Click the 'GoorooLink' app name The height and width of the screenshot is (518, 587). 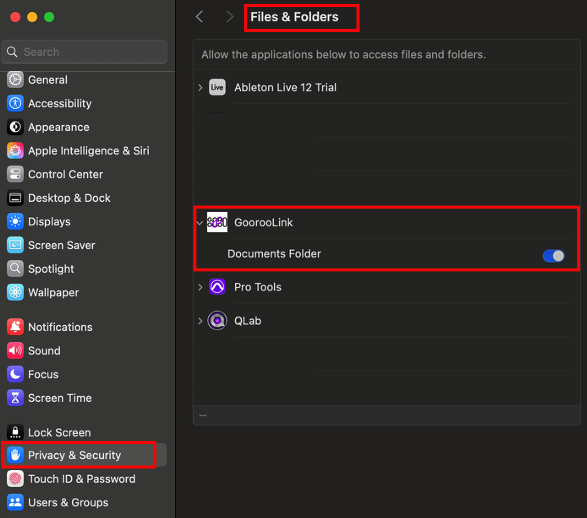click(x=264, y=222)
